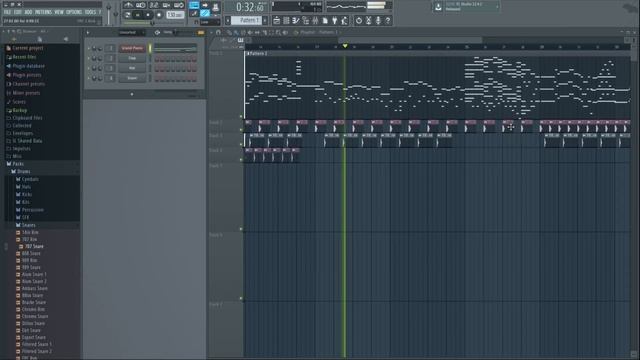Toggle Track 4 mute LED in playlist

click(x=241, y=160)
